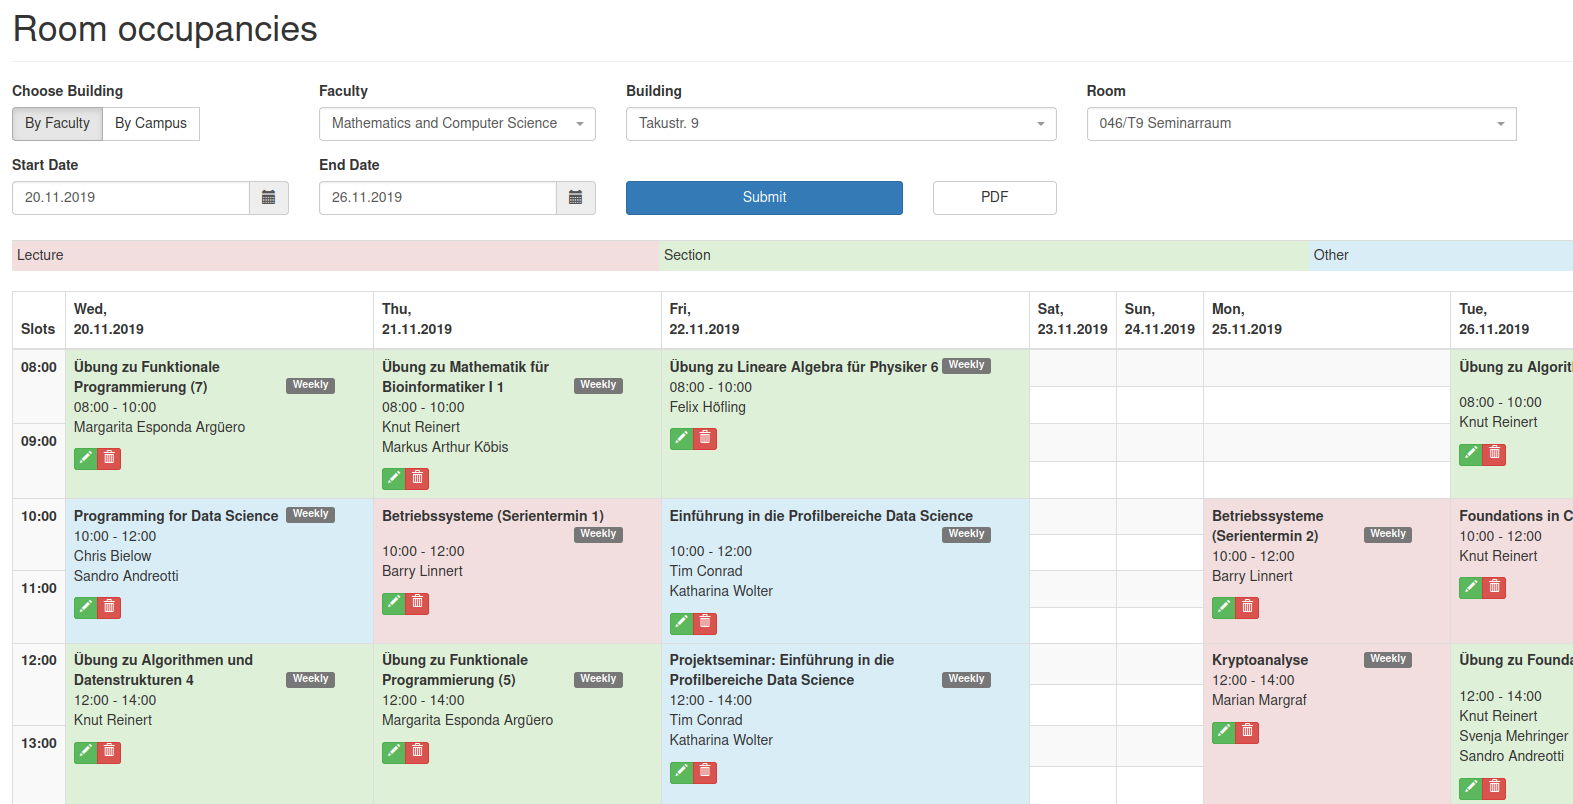Delete the Kryptoanalyse entry
Screen dimensions: 1573x804
tap(1247, 732)
